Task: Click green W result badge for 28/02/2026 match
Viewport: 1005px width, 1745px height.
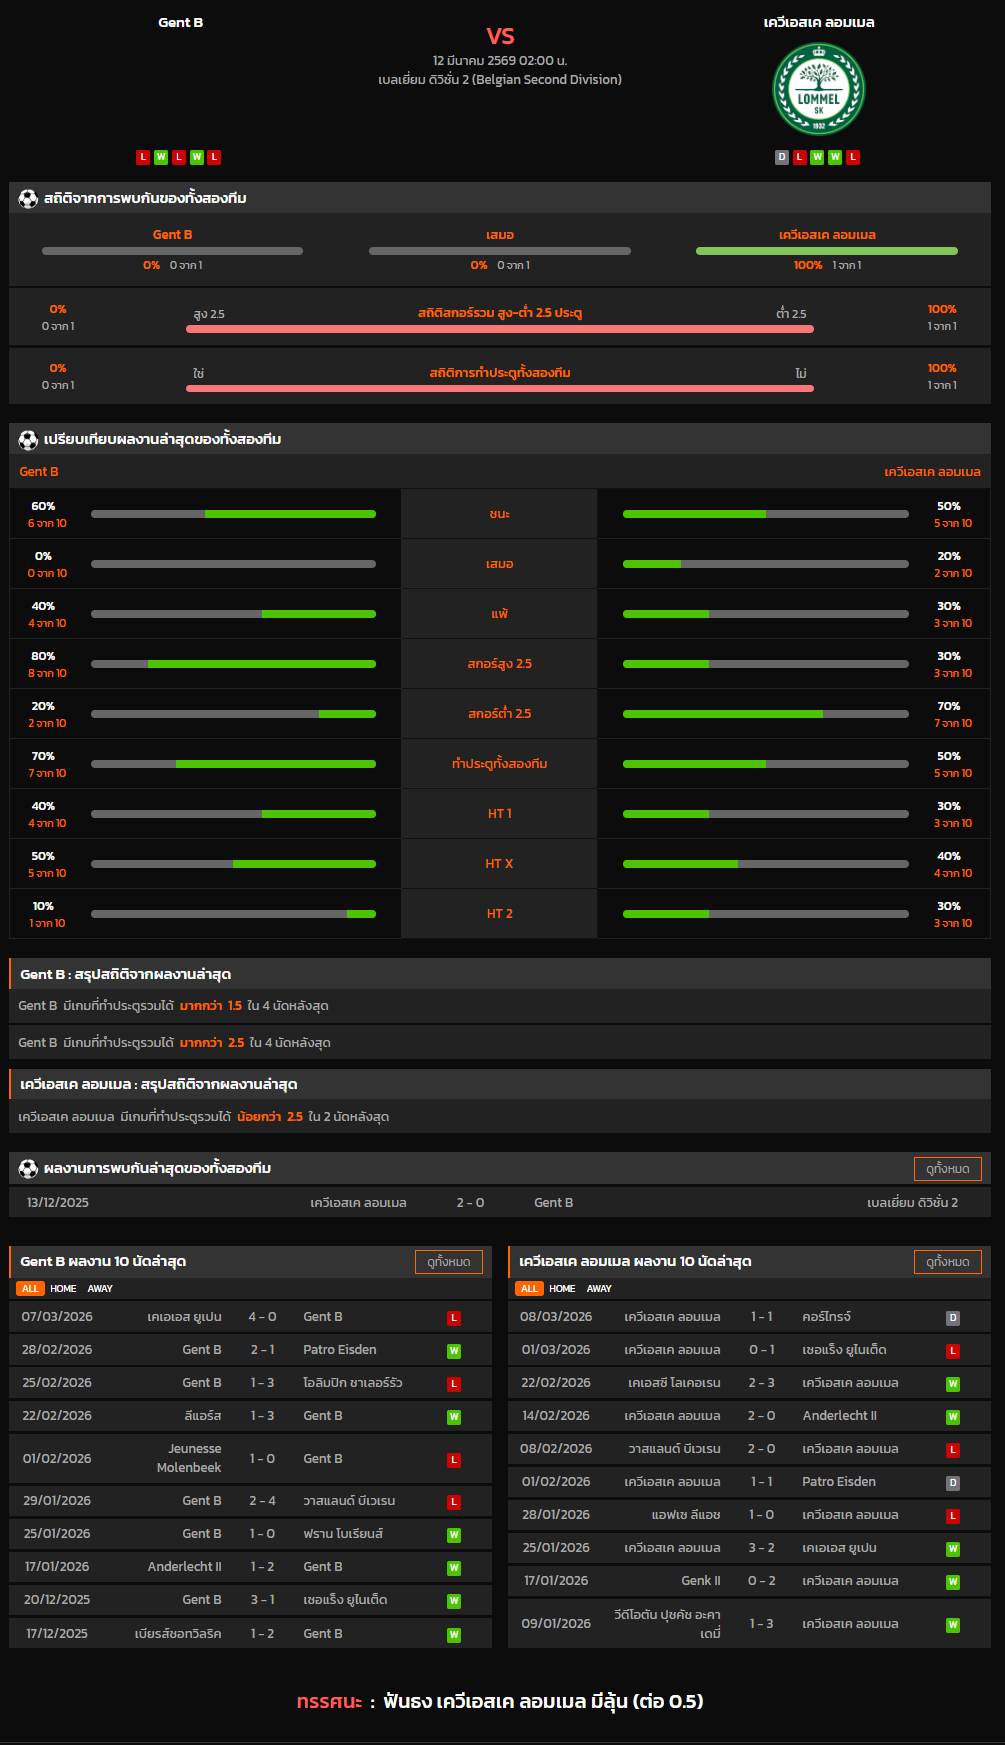Action: (454, 1351)
